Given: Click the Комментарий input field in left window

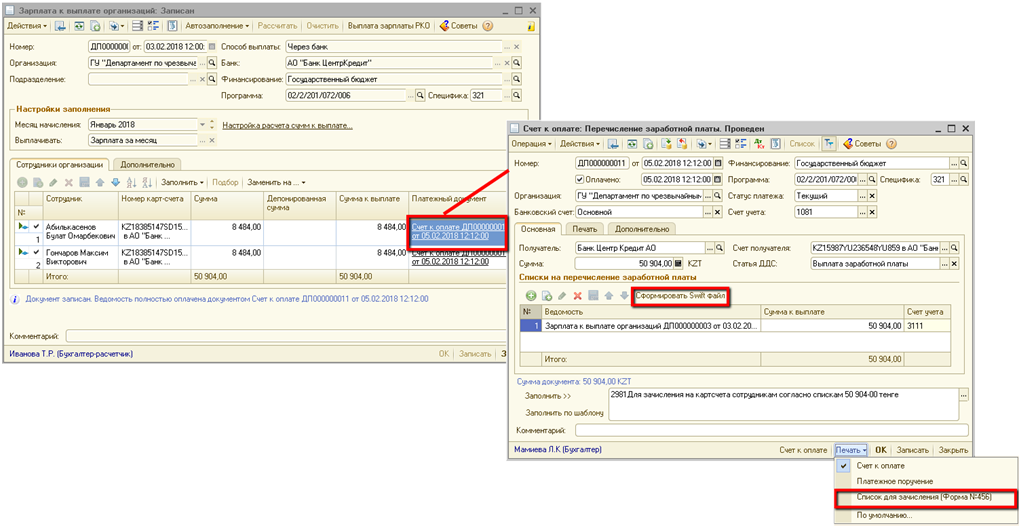Looking at the screenshot, I should point(280,336).
